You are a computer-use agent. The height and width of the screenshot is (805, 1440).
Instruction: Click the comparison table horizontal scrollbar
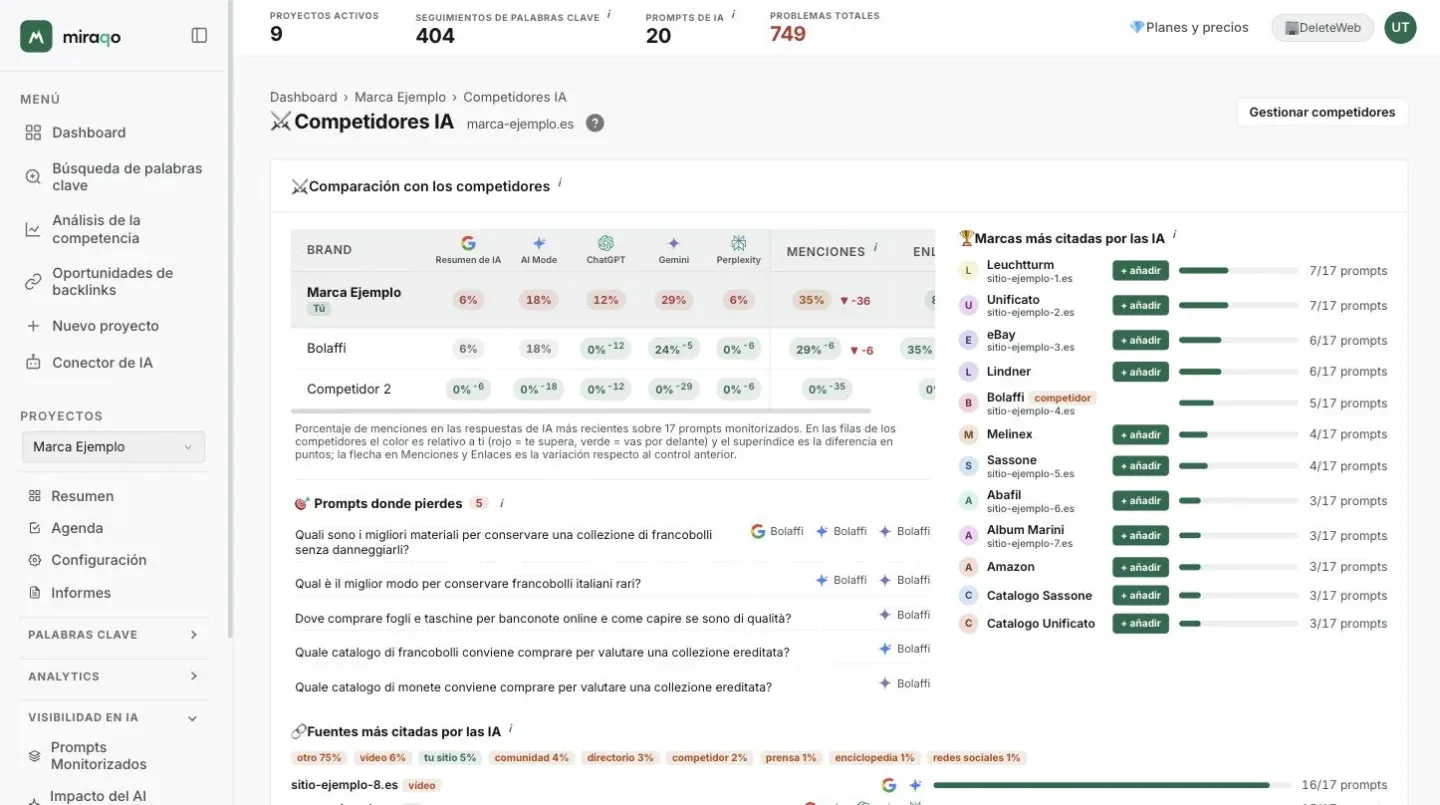pyautogui.click(x=581, y=411)
